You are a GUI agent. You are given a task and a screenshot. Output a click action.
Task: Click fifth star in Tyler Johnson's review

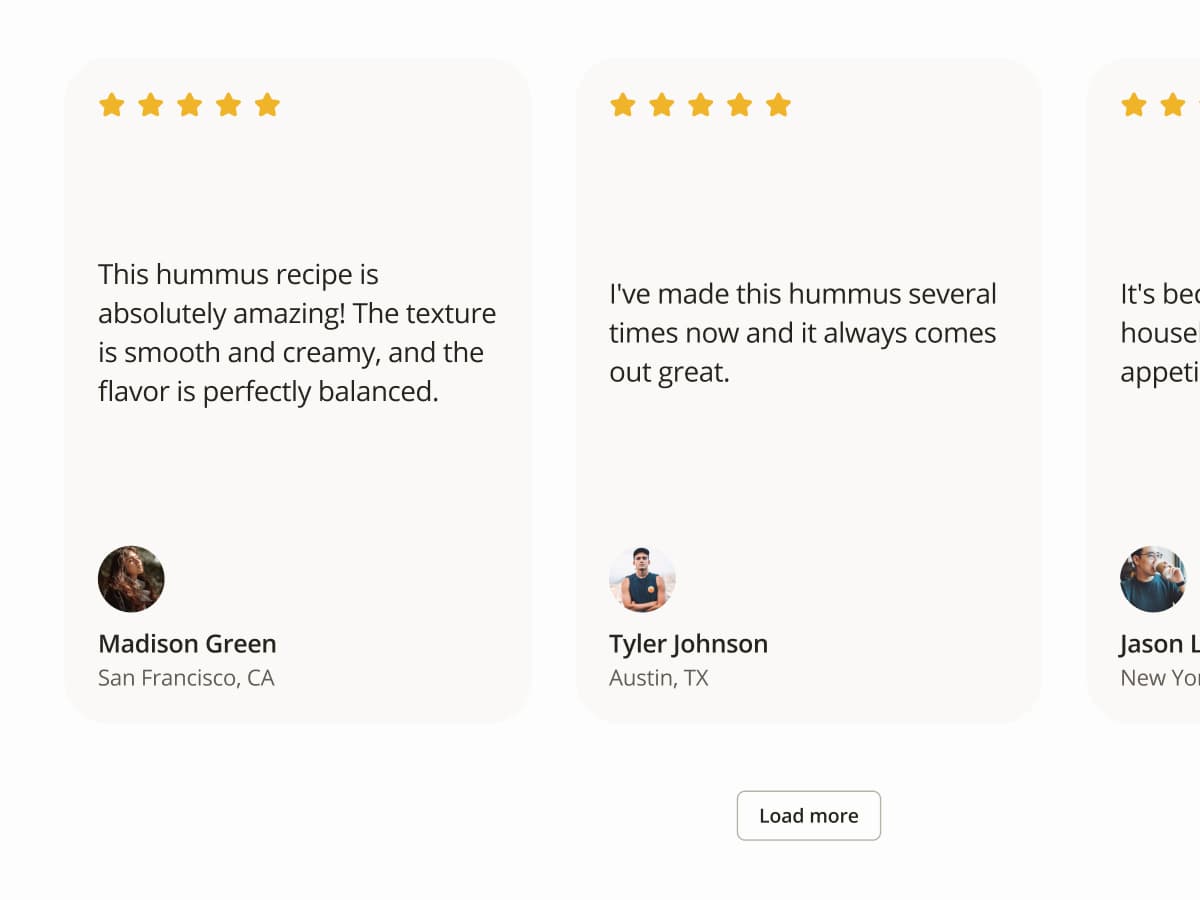(778, 105)
